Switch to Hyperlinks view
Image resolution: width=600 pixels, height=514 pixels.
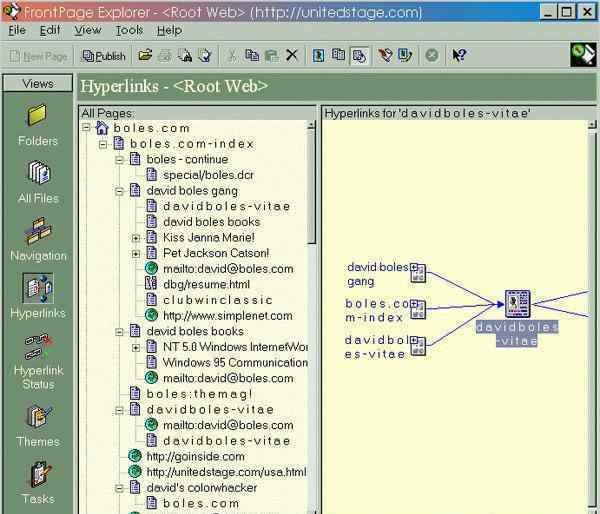38,296
